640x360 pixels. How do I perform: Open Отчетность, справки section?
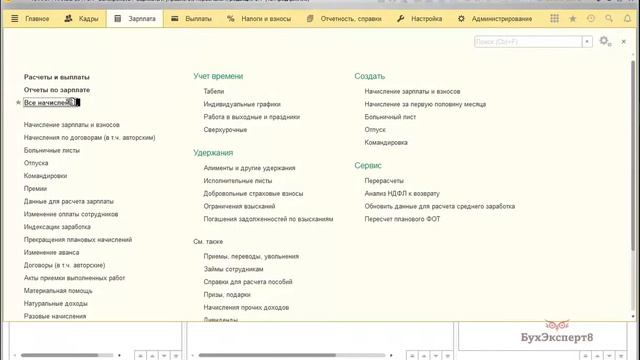coord(344,19)
